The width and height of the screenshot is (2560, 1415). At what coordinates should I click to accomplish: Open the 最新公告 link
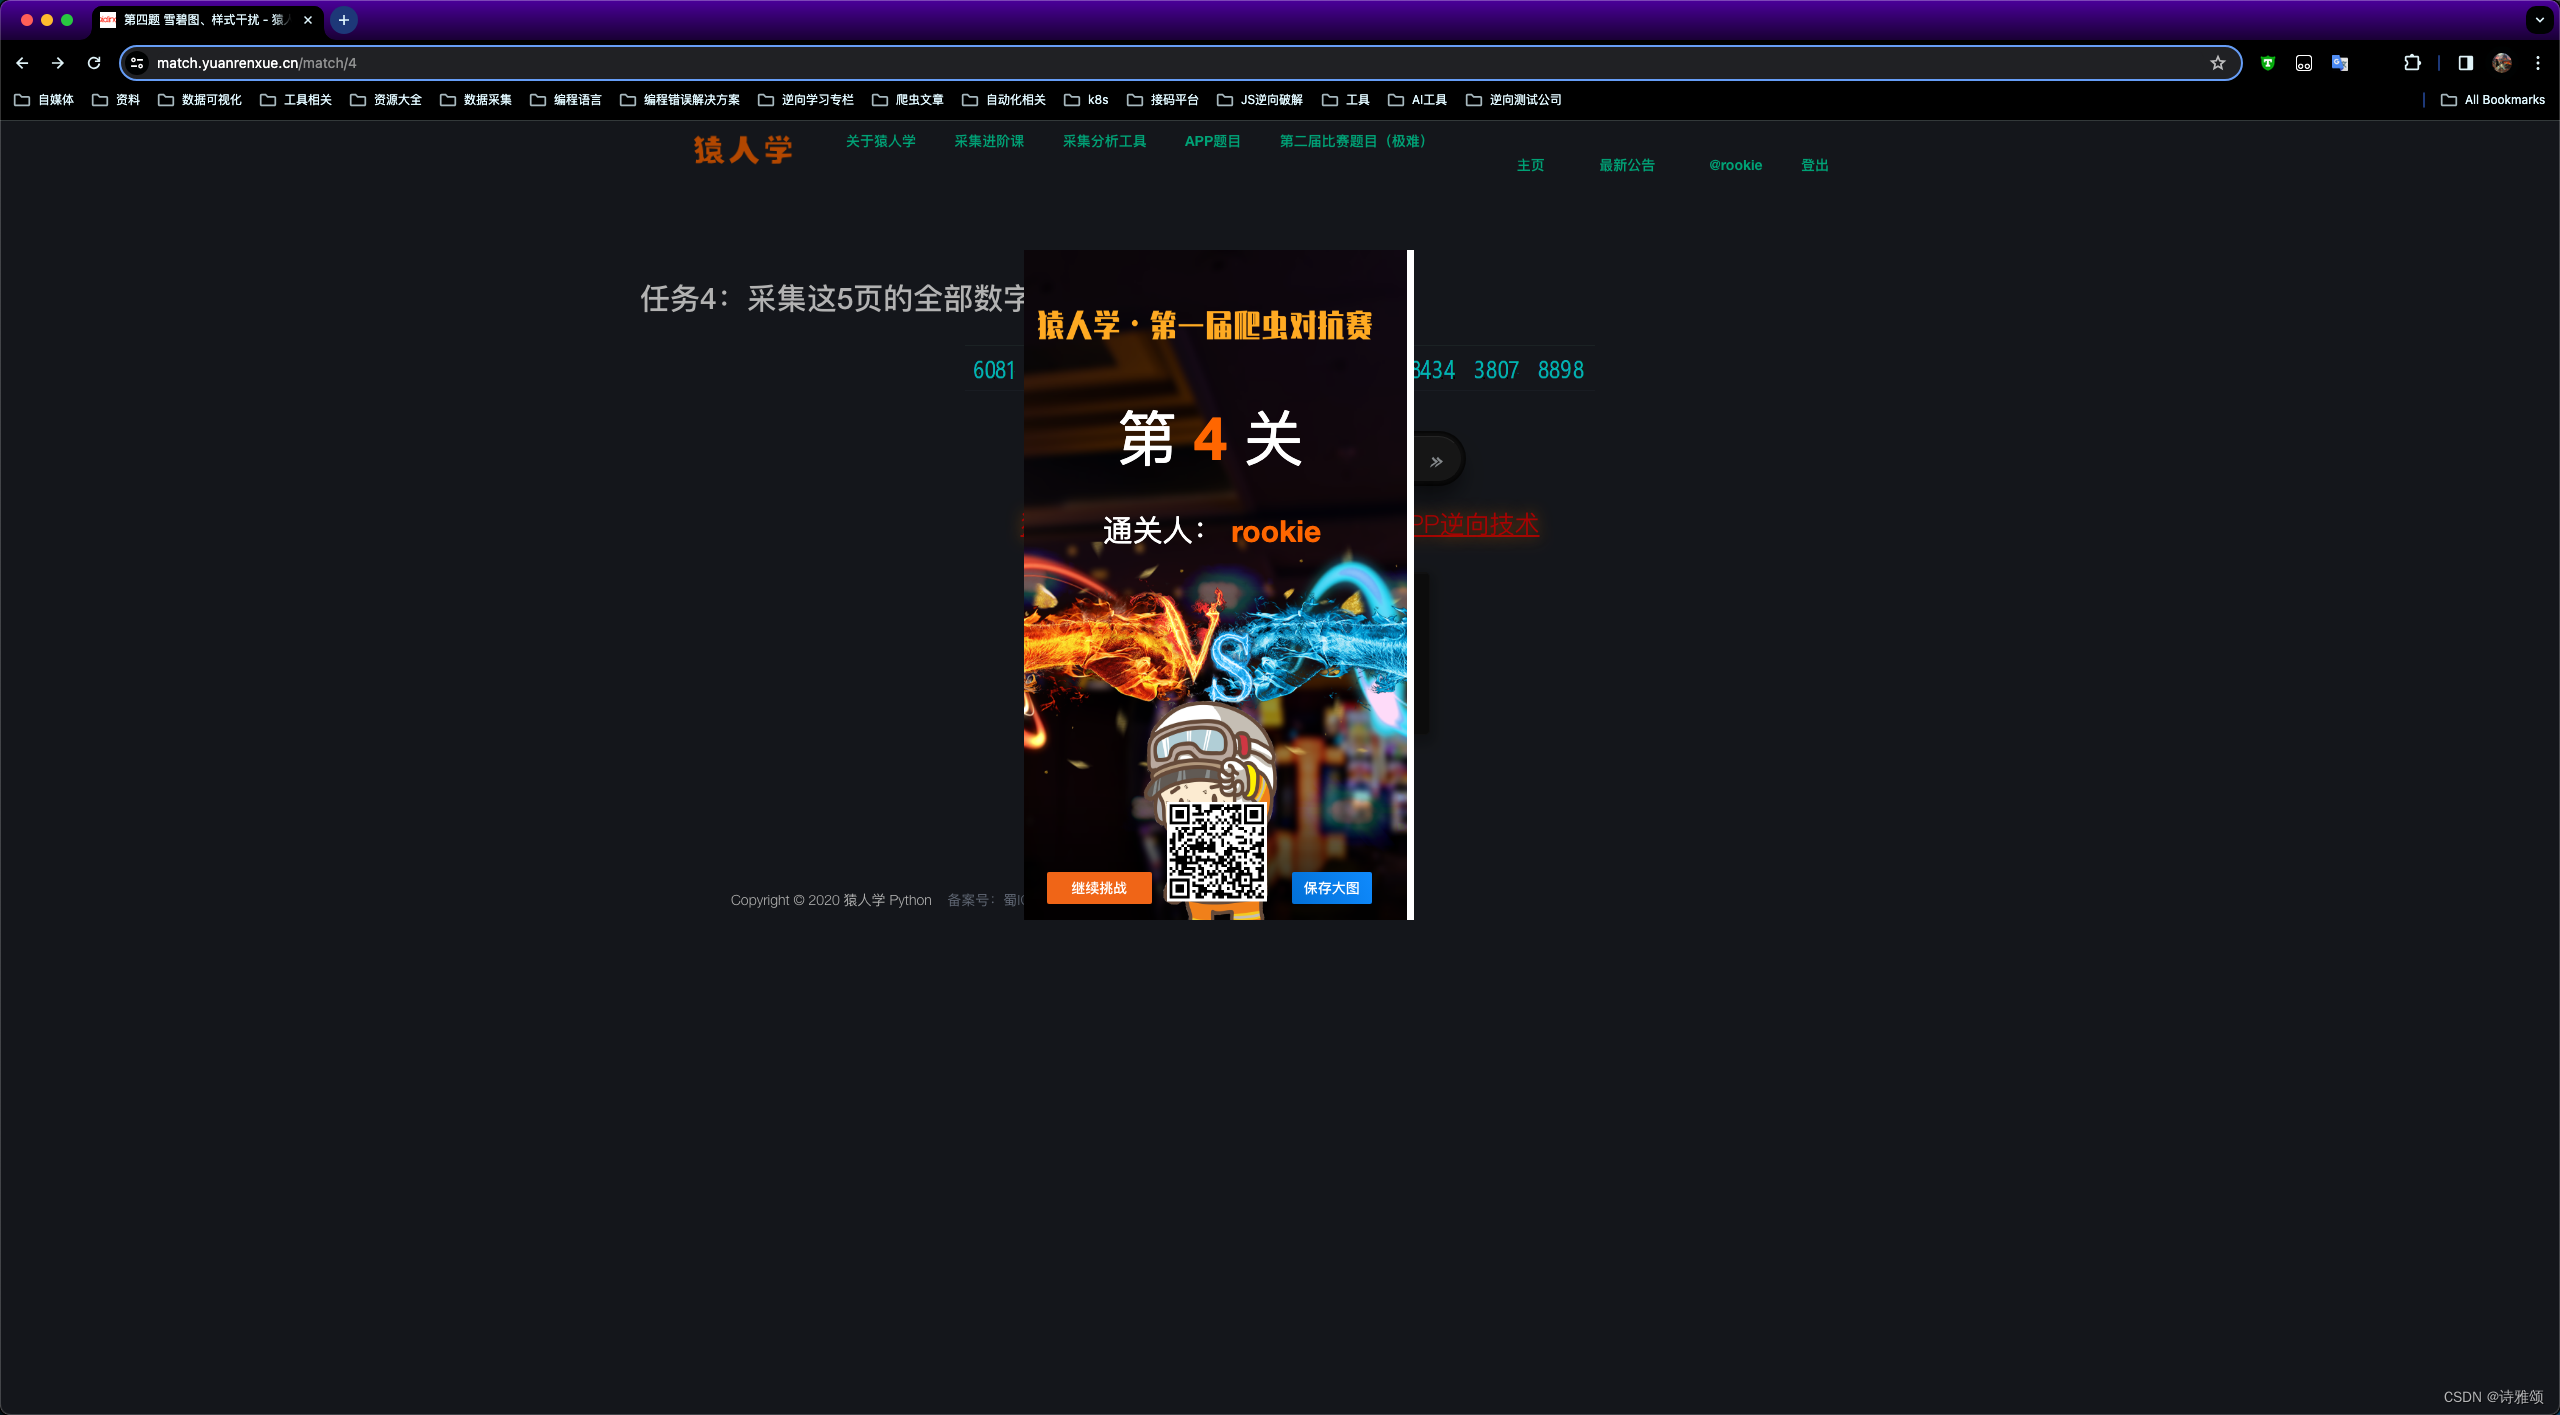[1627, 165]
